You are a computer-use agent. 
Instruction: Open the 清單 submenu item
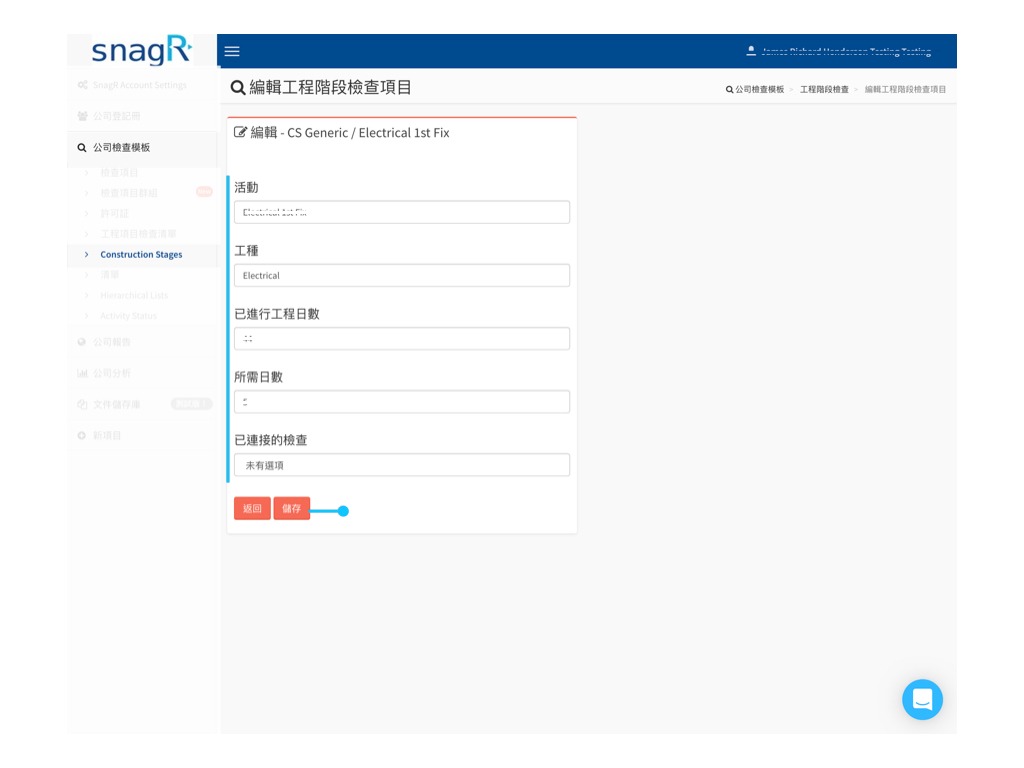[x=110, y=275]
